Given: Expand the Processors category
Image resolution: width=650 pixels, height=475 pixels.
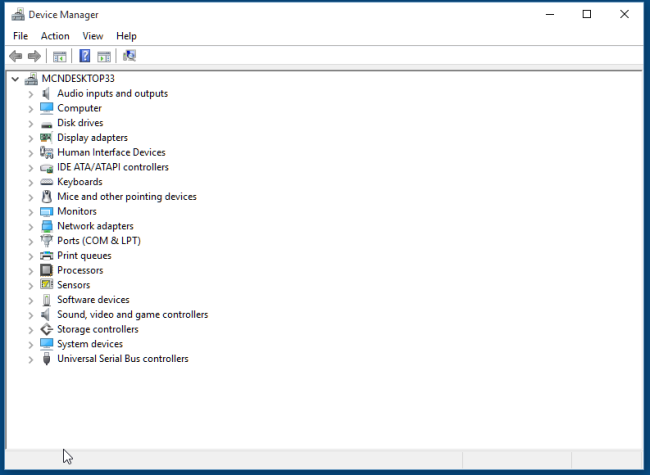Looking at the screenshot, I should tap(31, 271).
